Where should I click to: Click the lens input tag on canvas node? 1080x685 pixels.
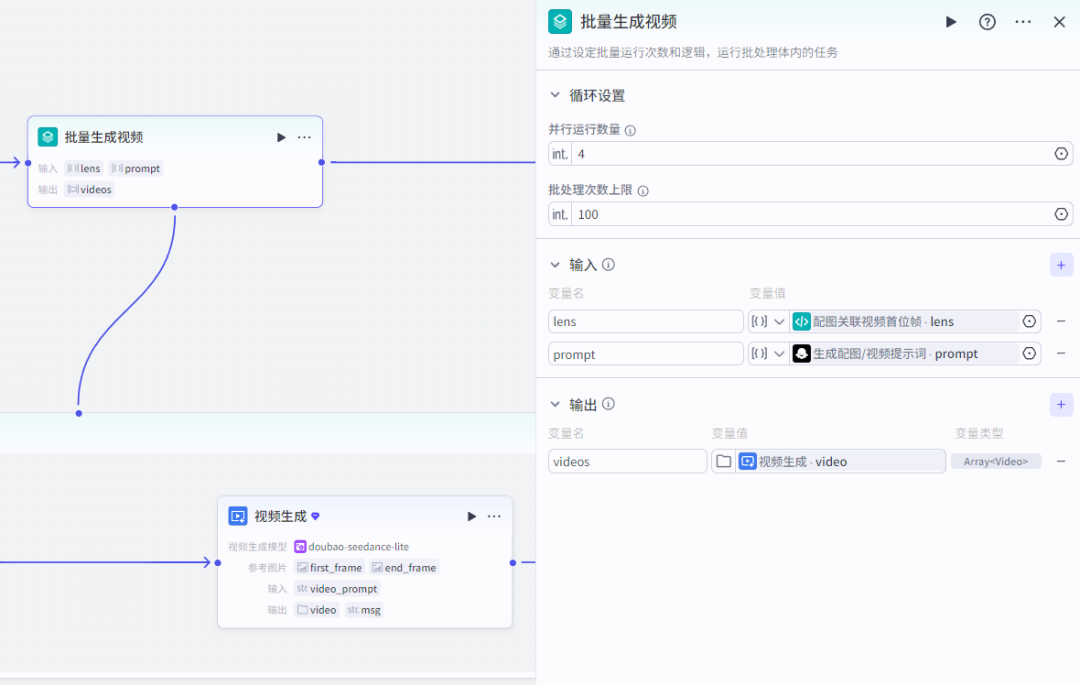tap(83, 169)
